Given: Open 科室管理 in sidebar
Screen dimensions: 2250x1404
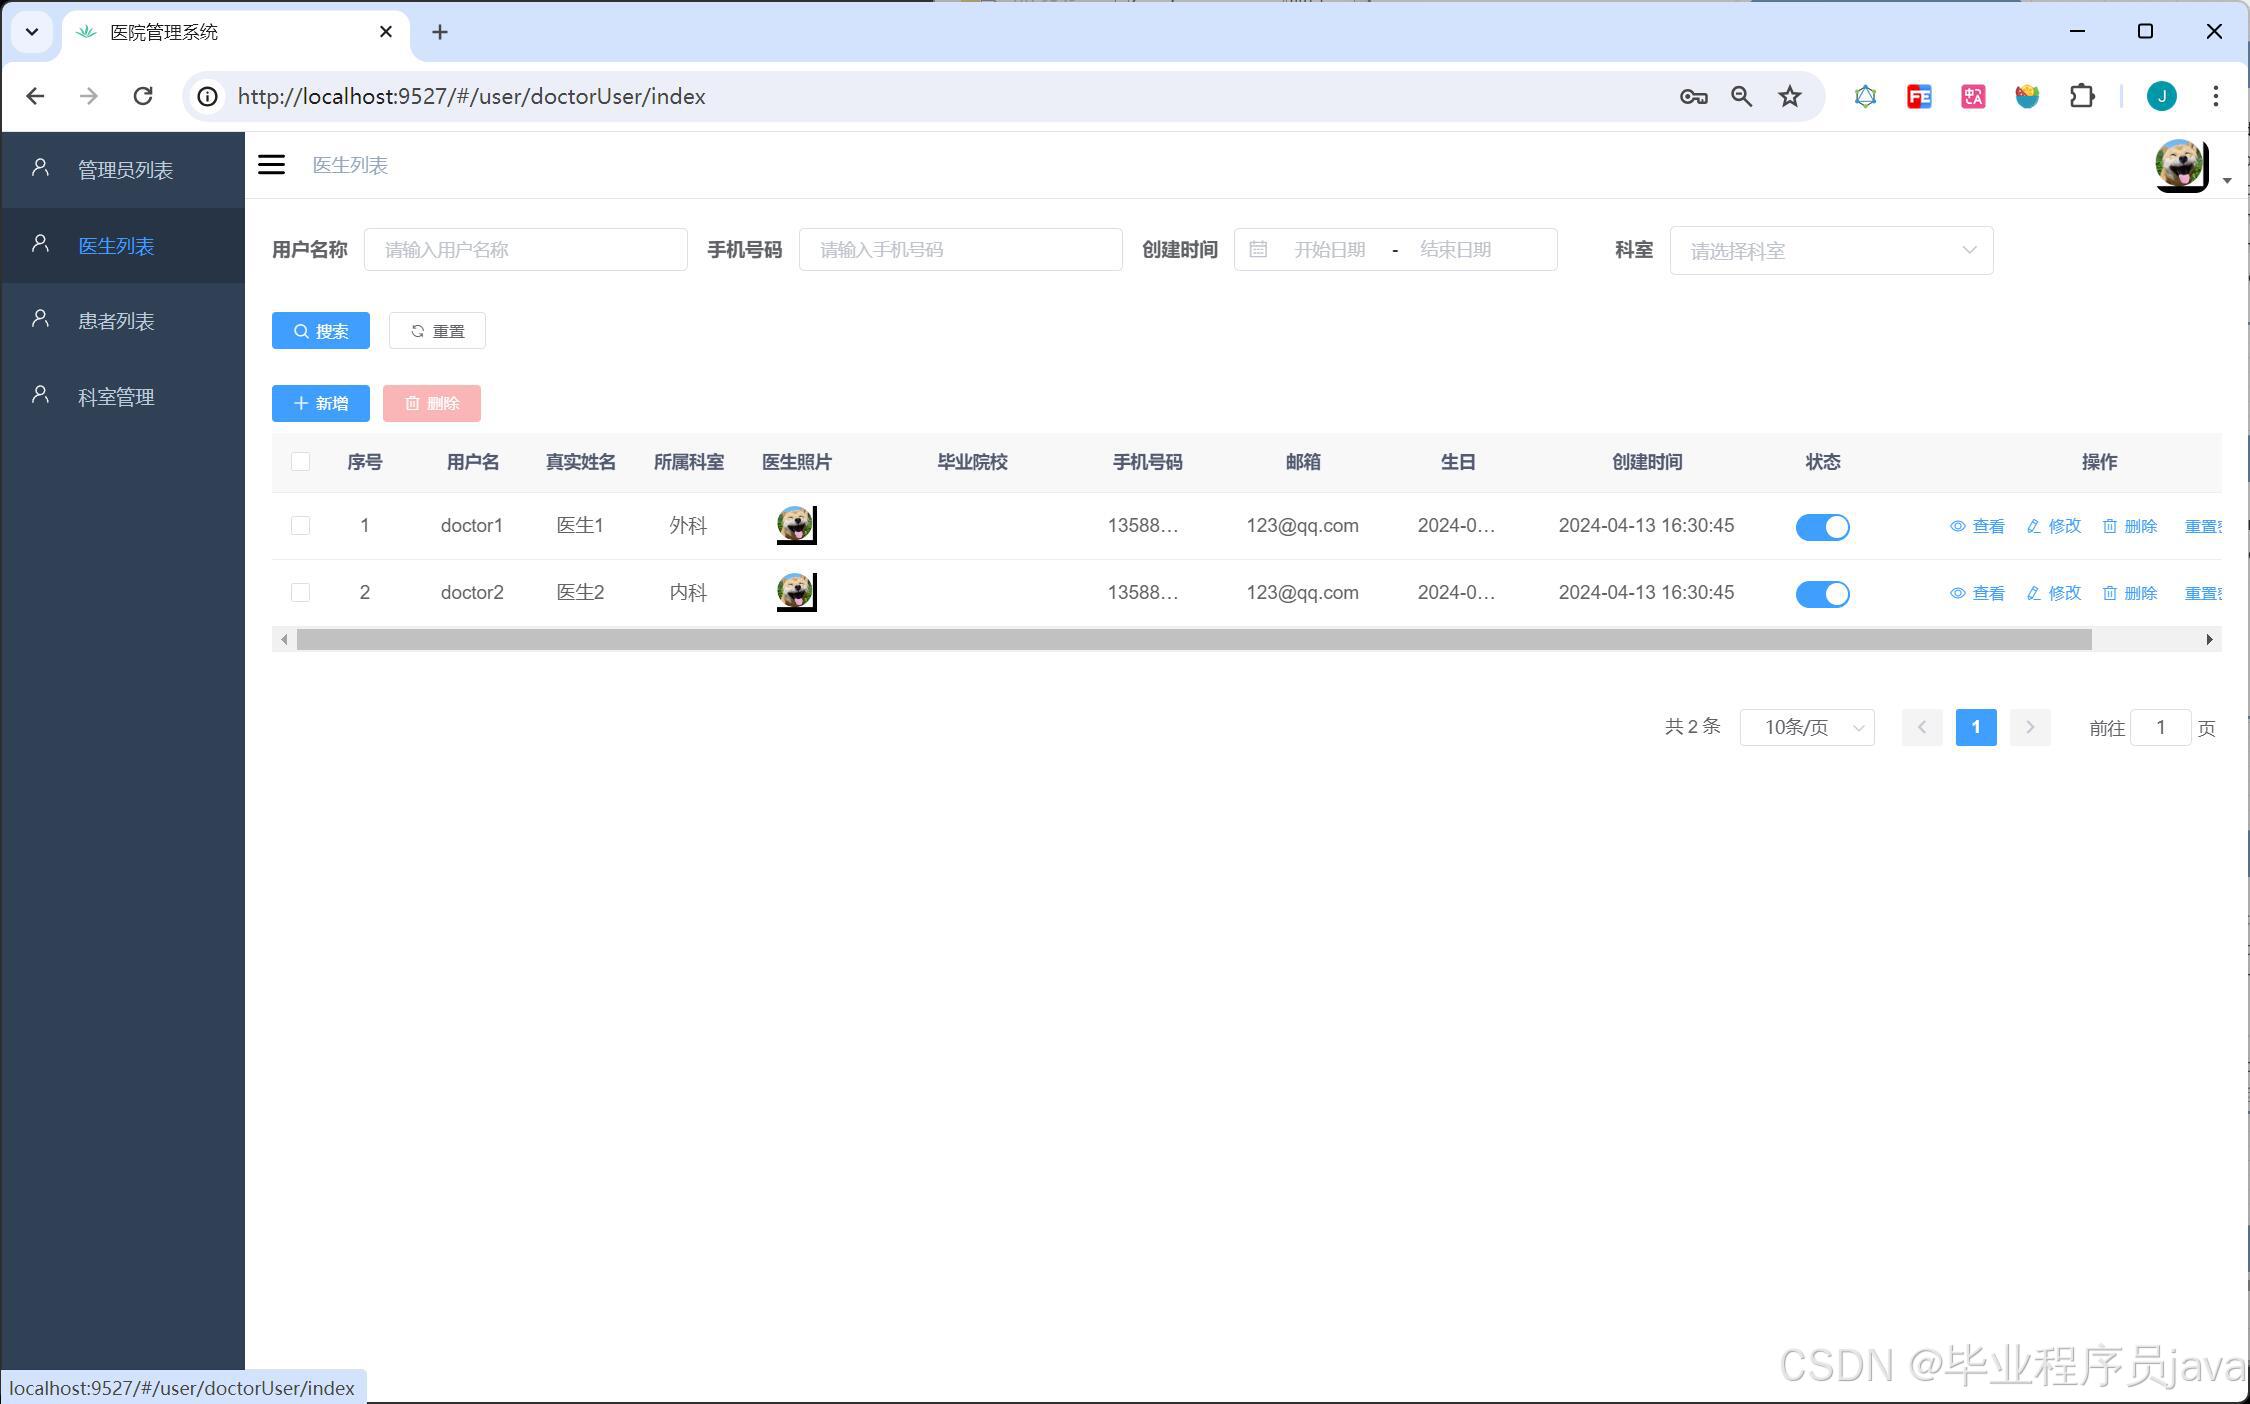Looking at the screenshot, I should (x=123, y=397).
